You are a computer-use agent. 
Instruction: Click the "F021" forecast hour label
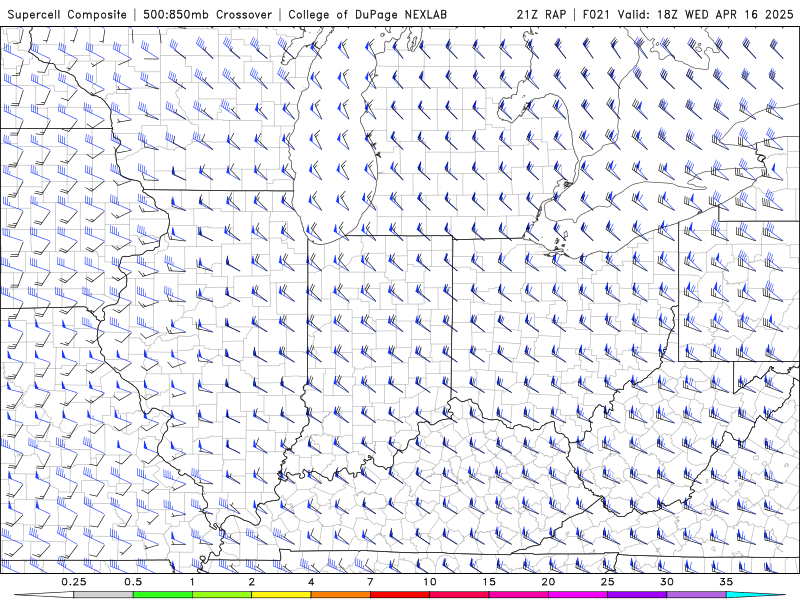coord(597,14)
